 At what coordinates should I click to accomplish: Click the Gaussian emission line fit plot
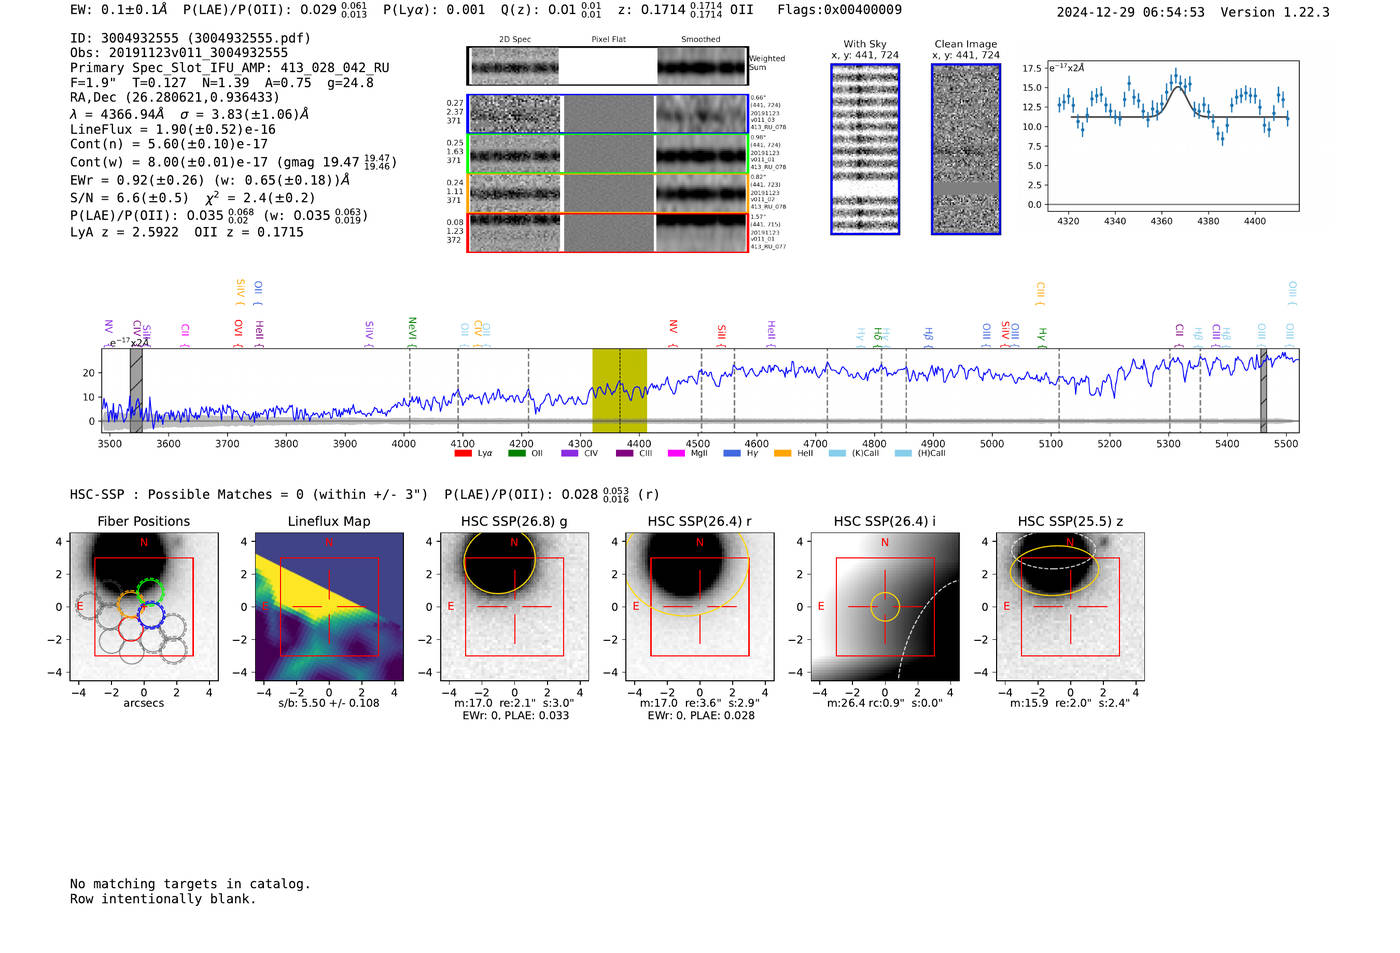[1172, 136]
